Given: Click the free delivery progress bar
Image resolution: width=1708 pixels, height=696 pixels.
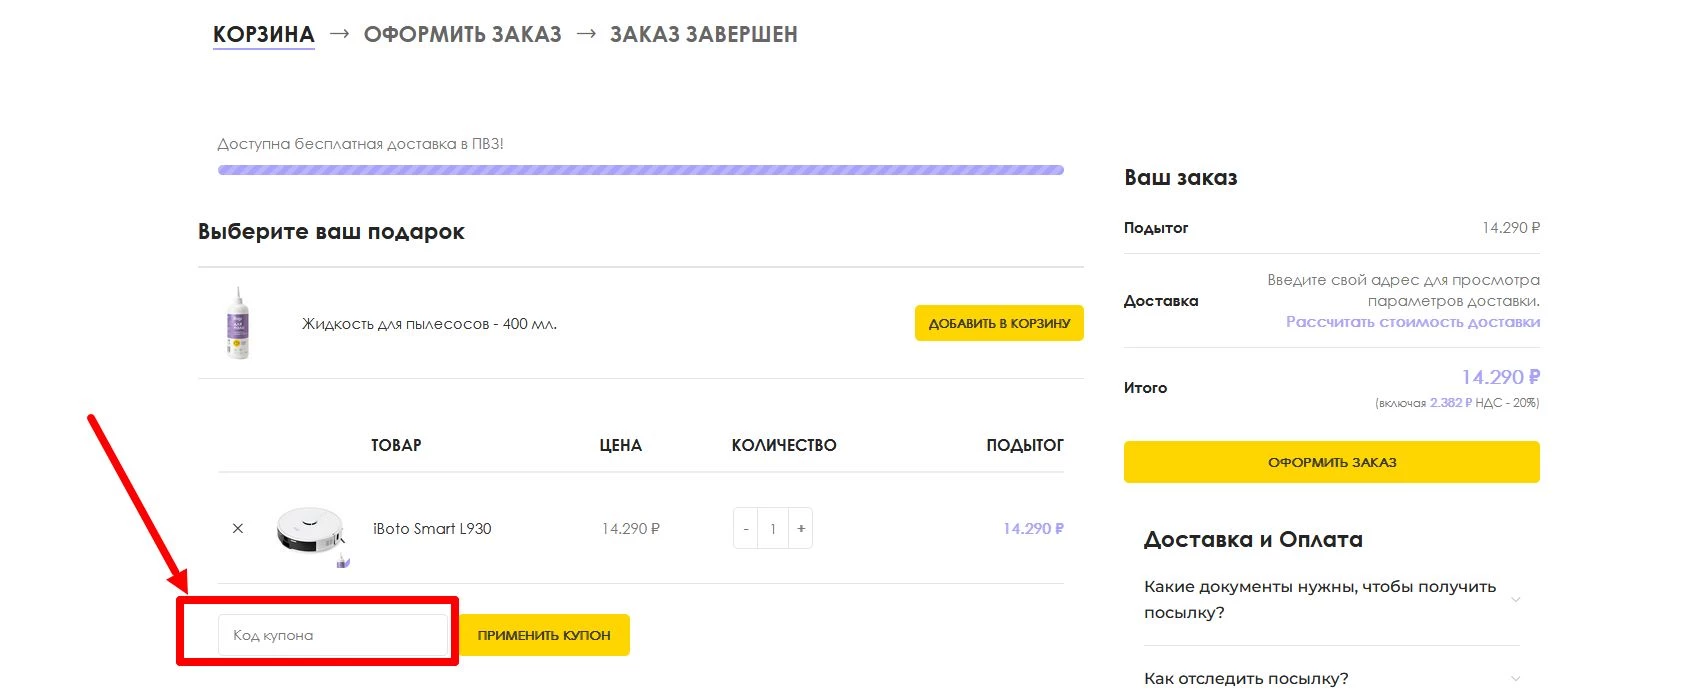Looking at the screenshot, I should click(640, 170).
